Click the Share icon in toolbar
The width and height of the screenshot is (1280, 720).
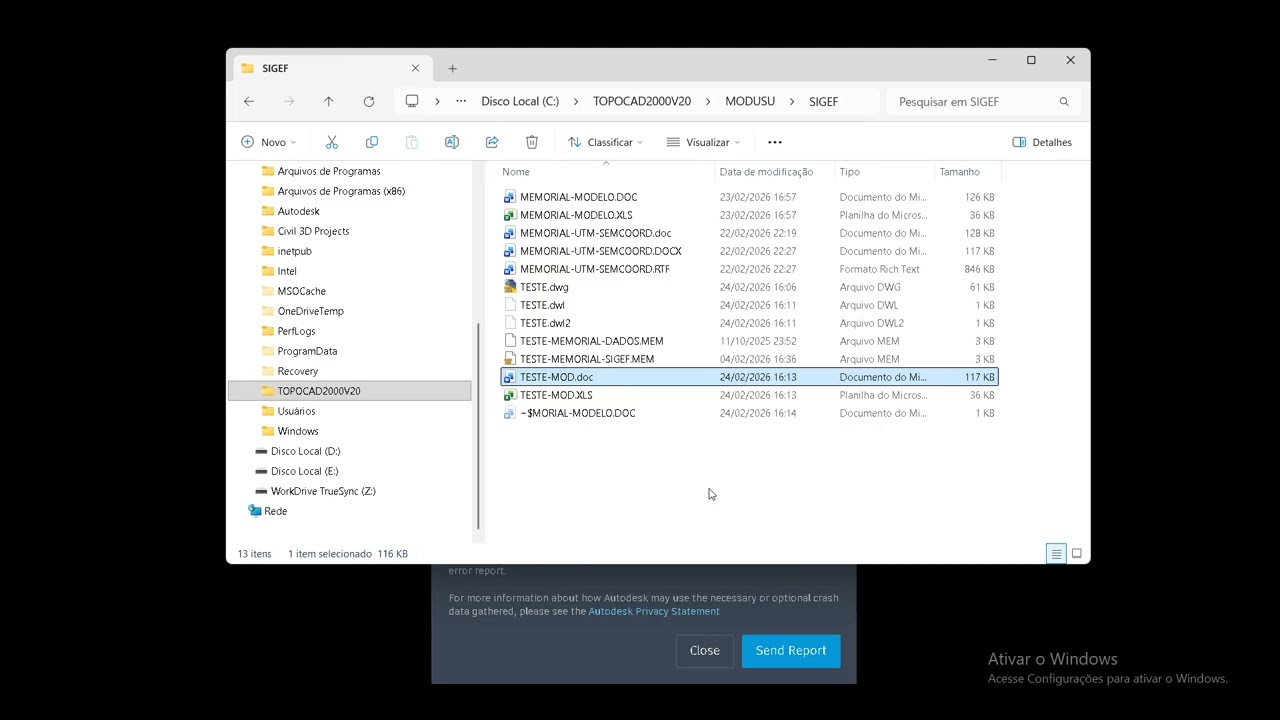(492, 142)
